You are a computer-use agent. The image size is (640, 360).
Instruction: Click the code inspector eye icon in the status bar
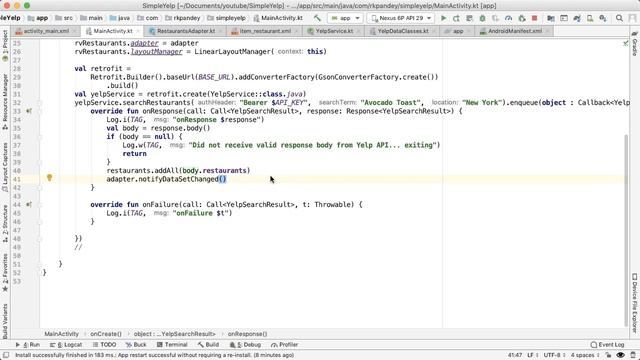(620, 355)
